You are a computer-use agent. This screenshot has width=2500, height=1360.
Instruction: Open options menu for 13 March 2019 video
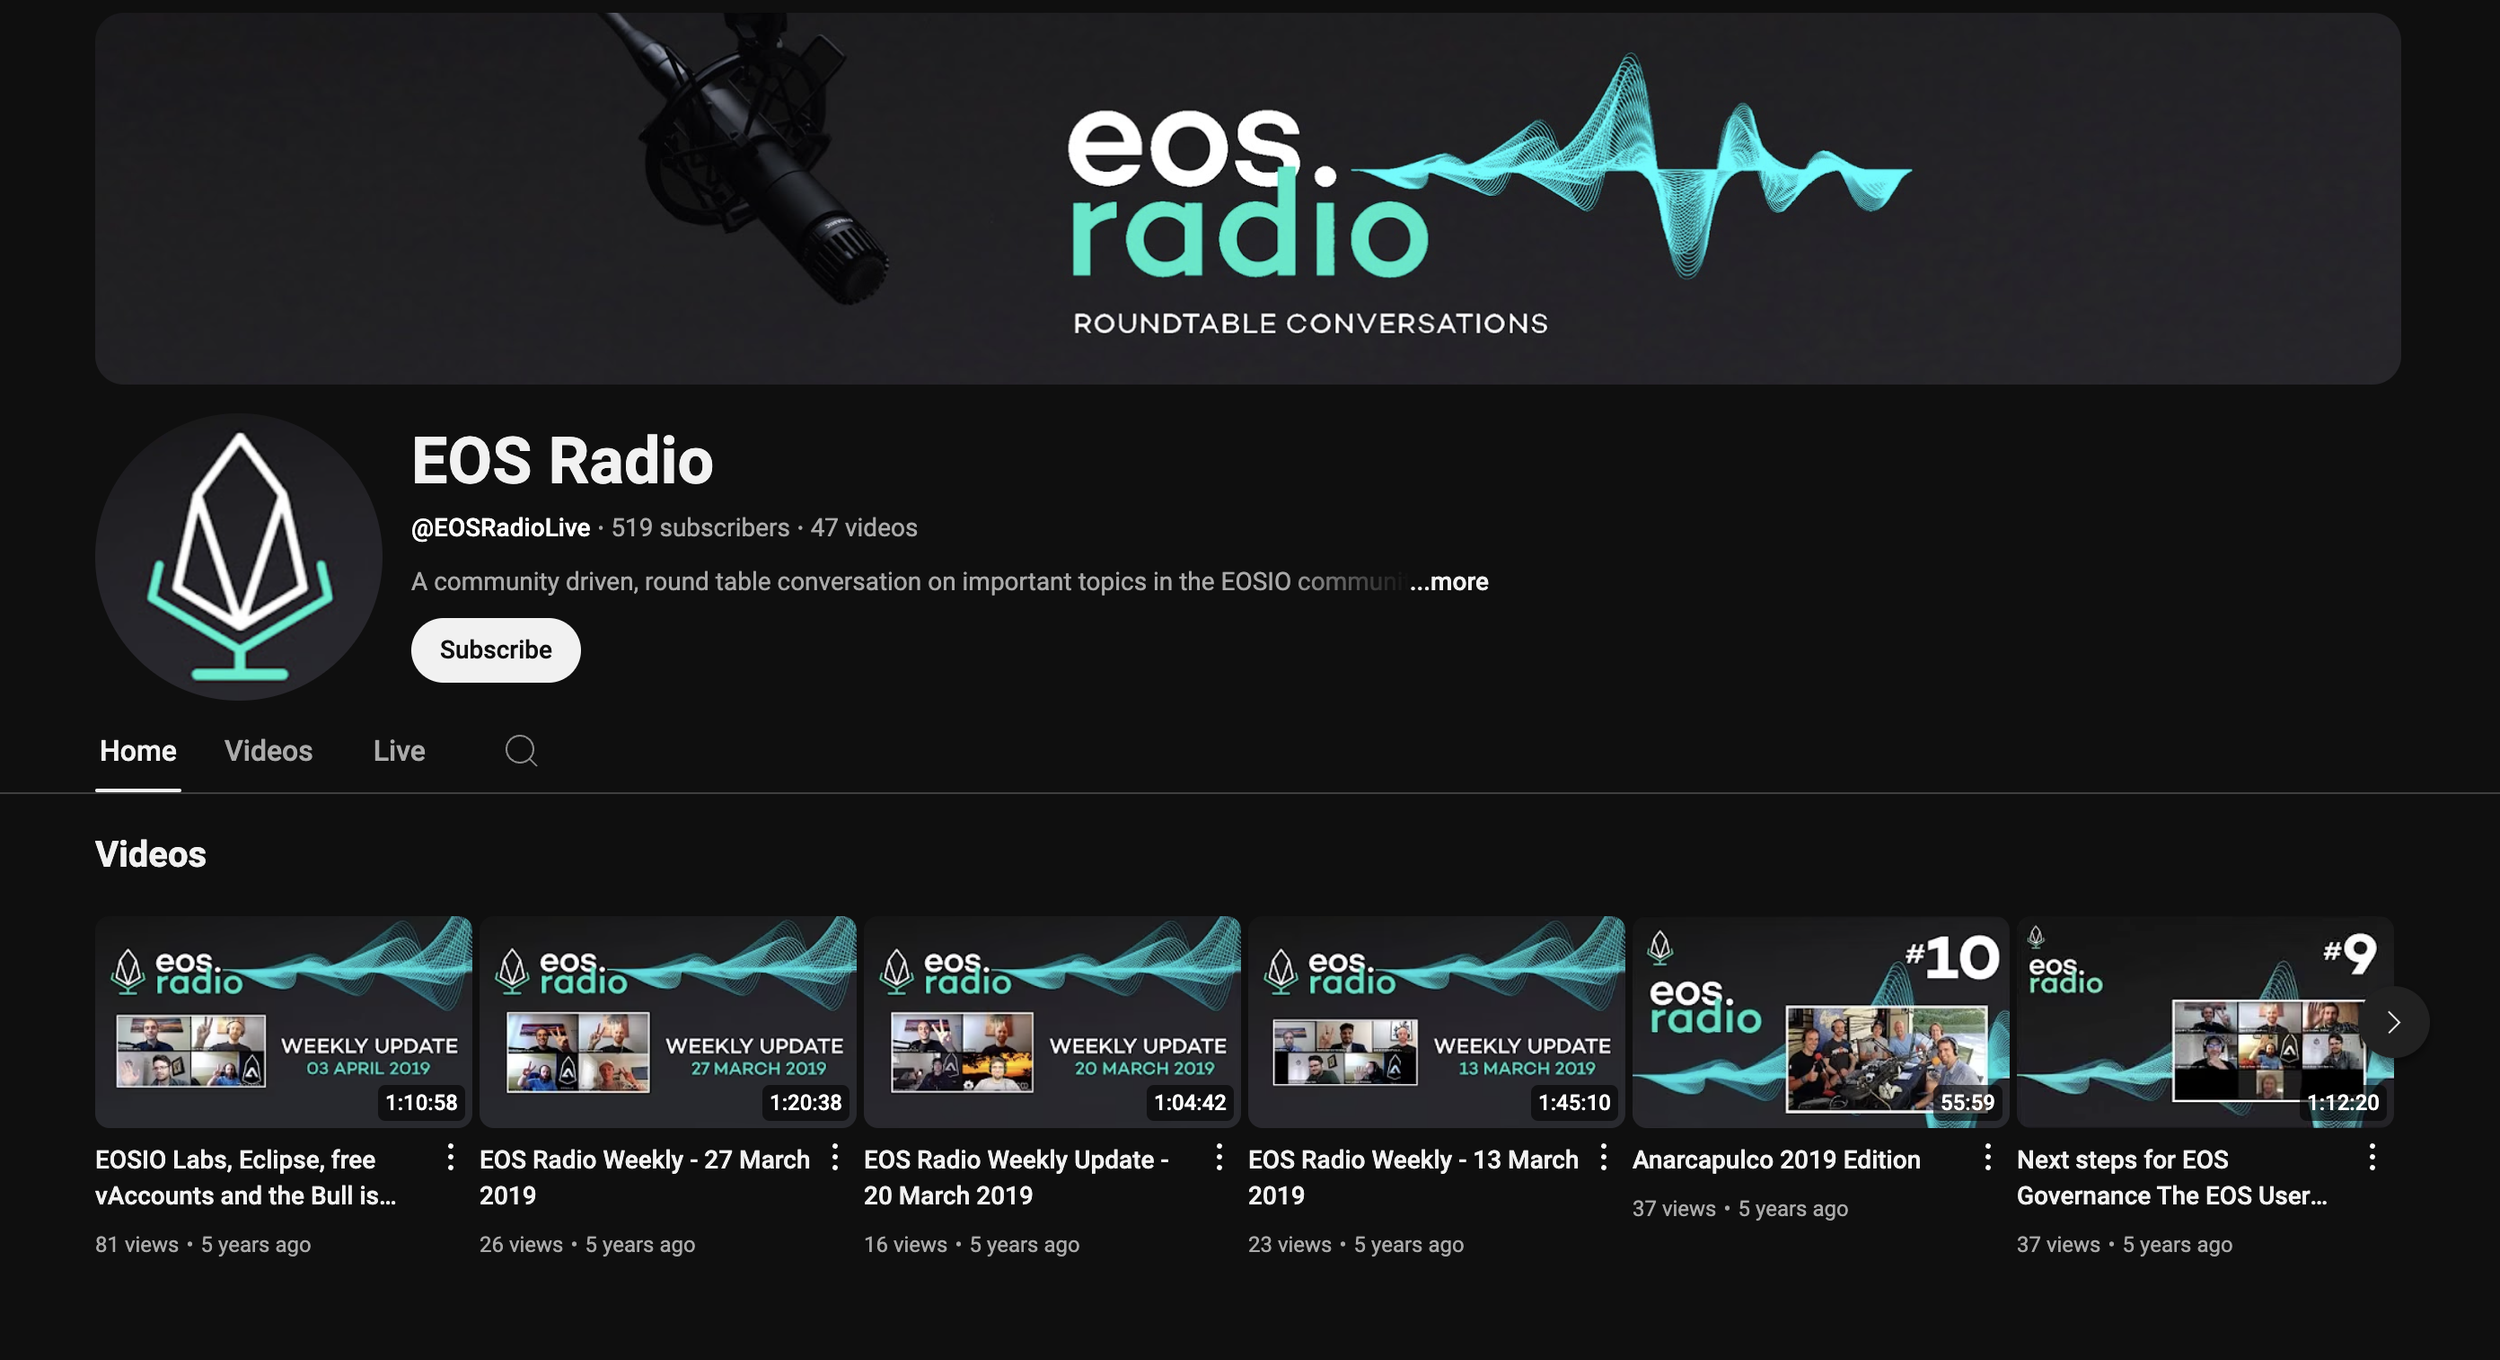[1603, 1158]
